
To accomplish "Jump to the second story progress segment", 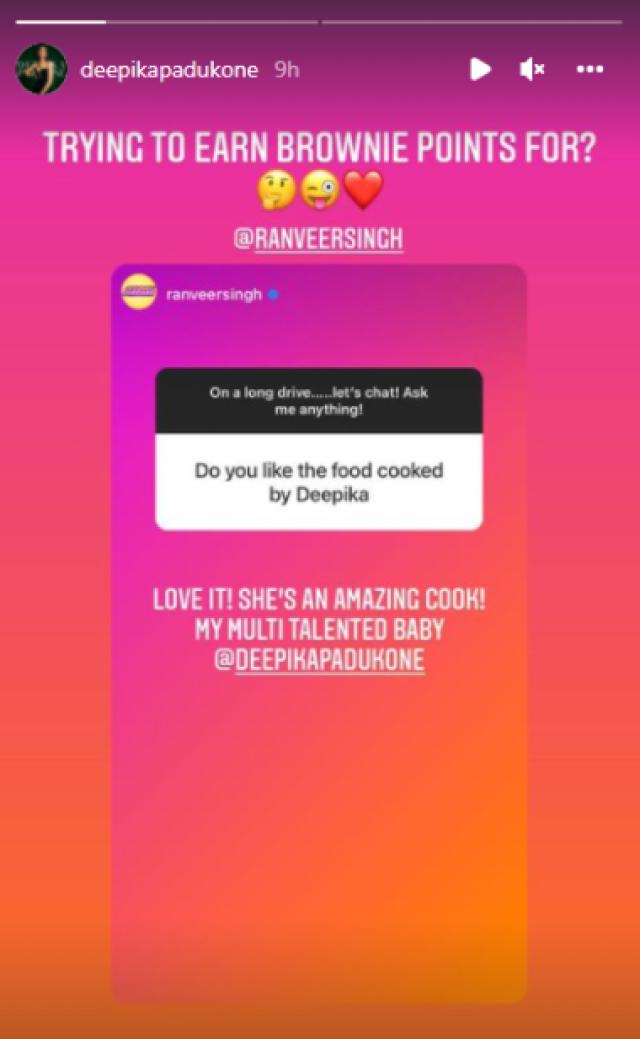I will click(x=472, y=22).
